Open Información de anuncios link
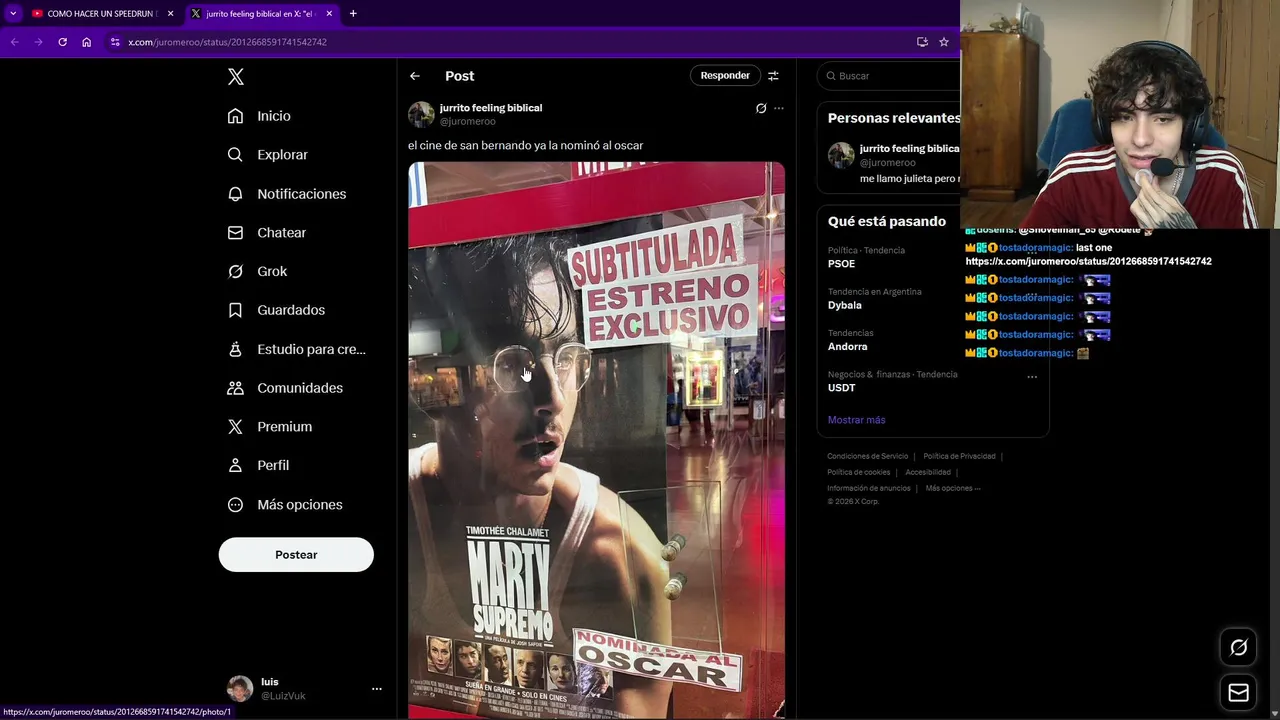1280x720 pixels. click(868, 488)
